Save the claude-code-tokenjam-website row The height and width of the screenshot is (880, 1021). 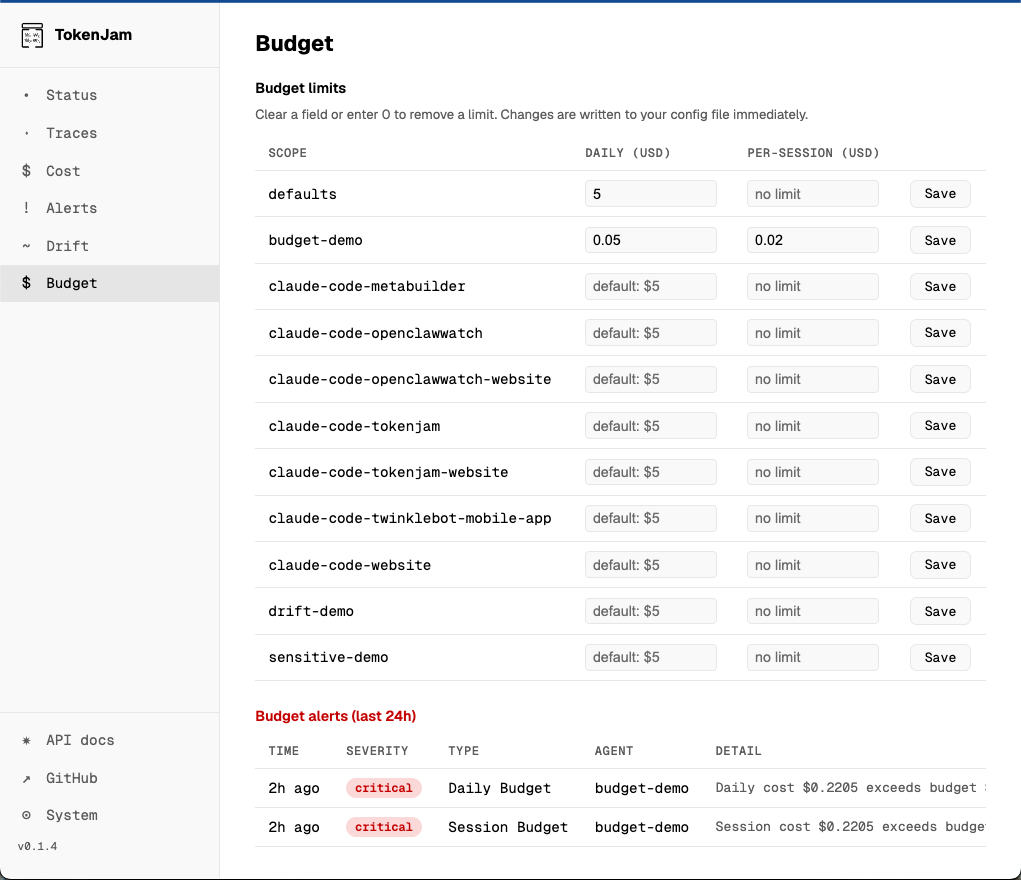[x=940, y=472]
